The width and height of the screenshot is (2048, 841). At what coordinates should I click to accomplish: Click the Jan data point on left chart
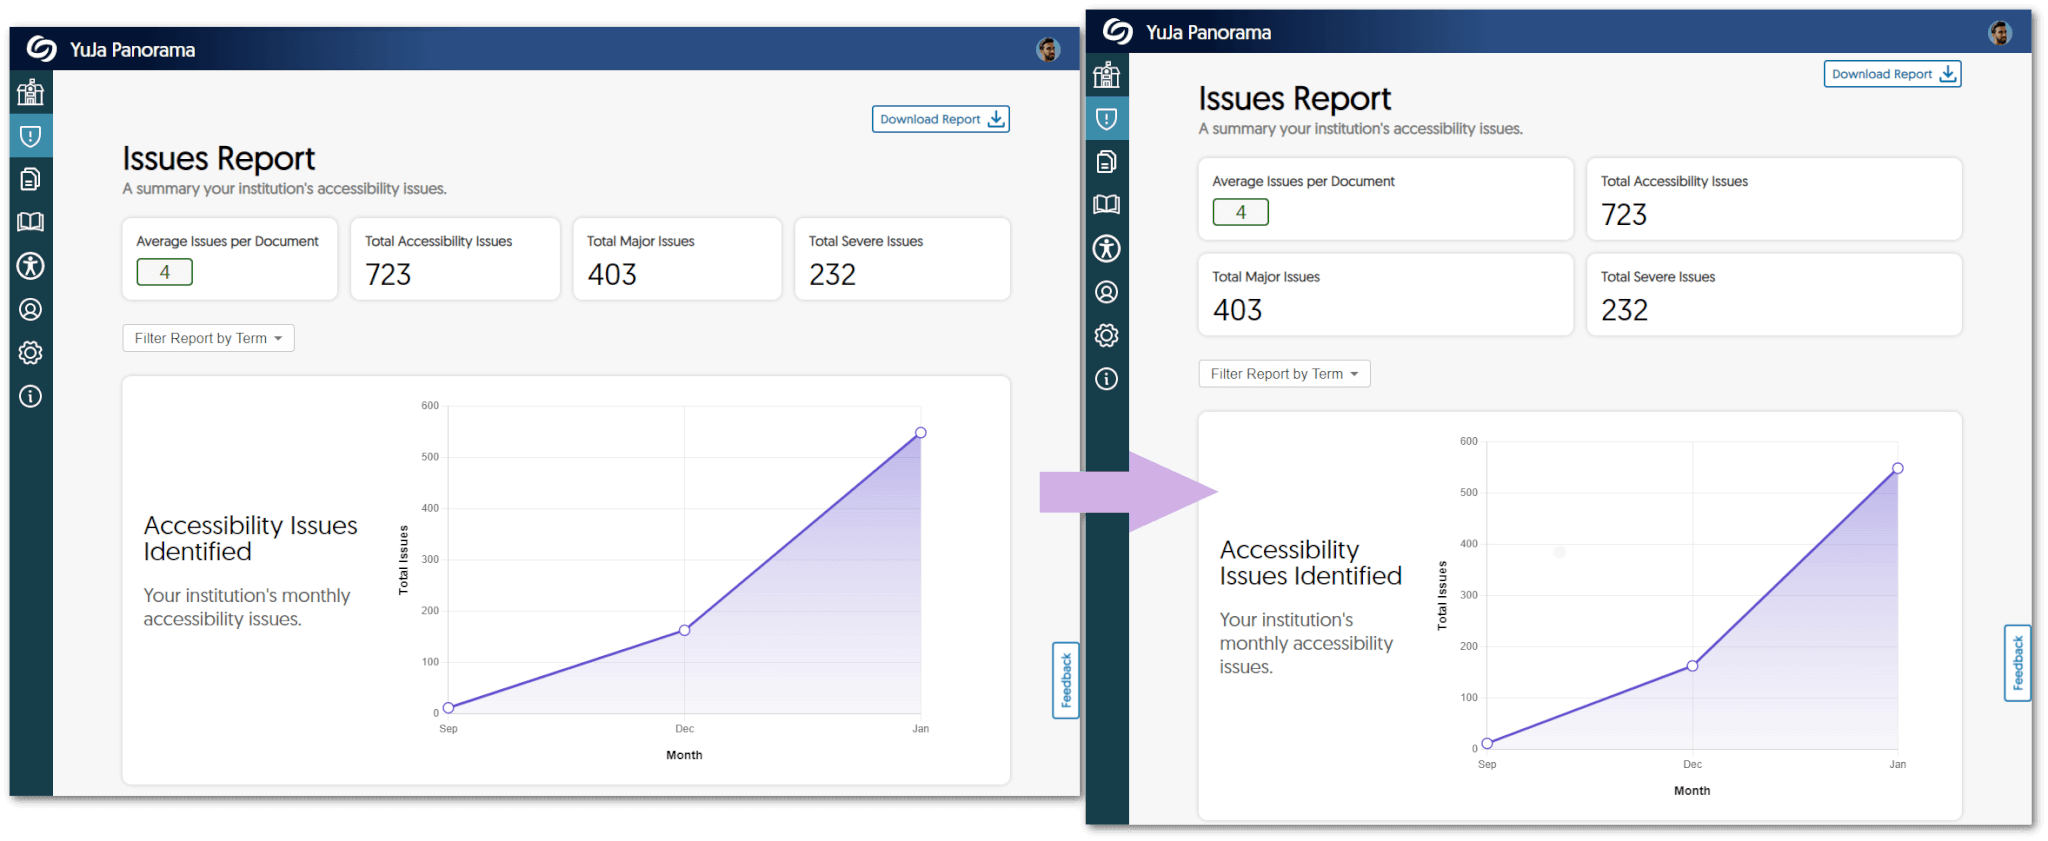921,433
